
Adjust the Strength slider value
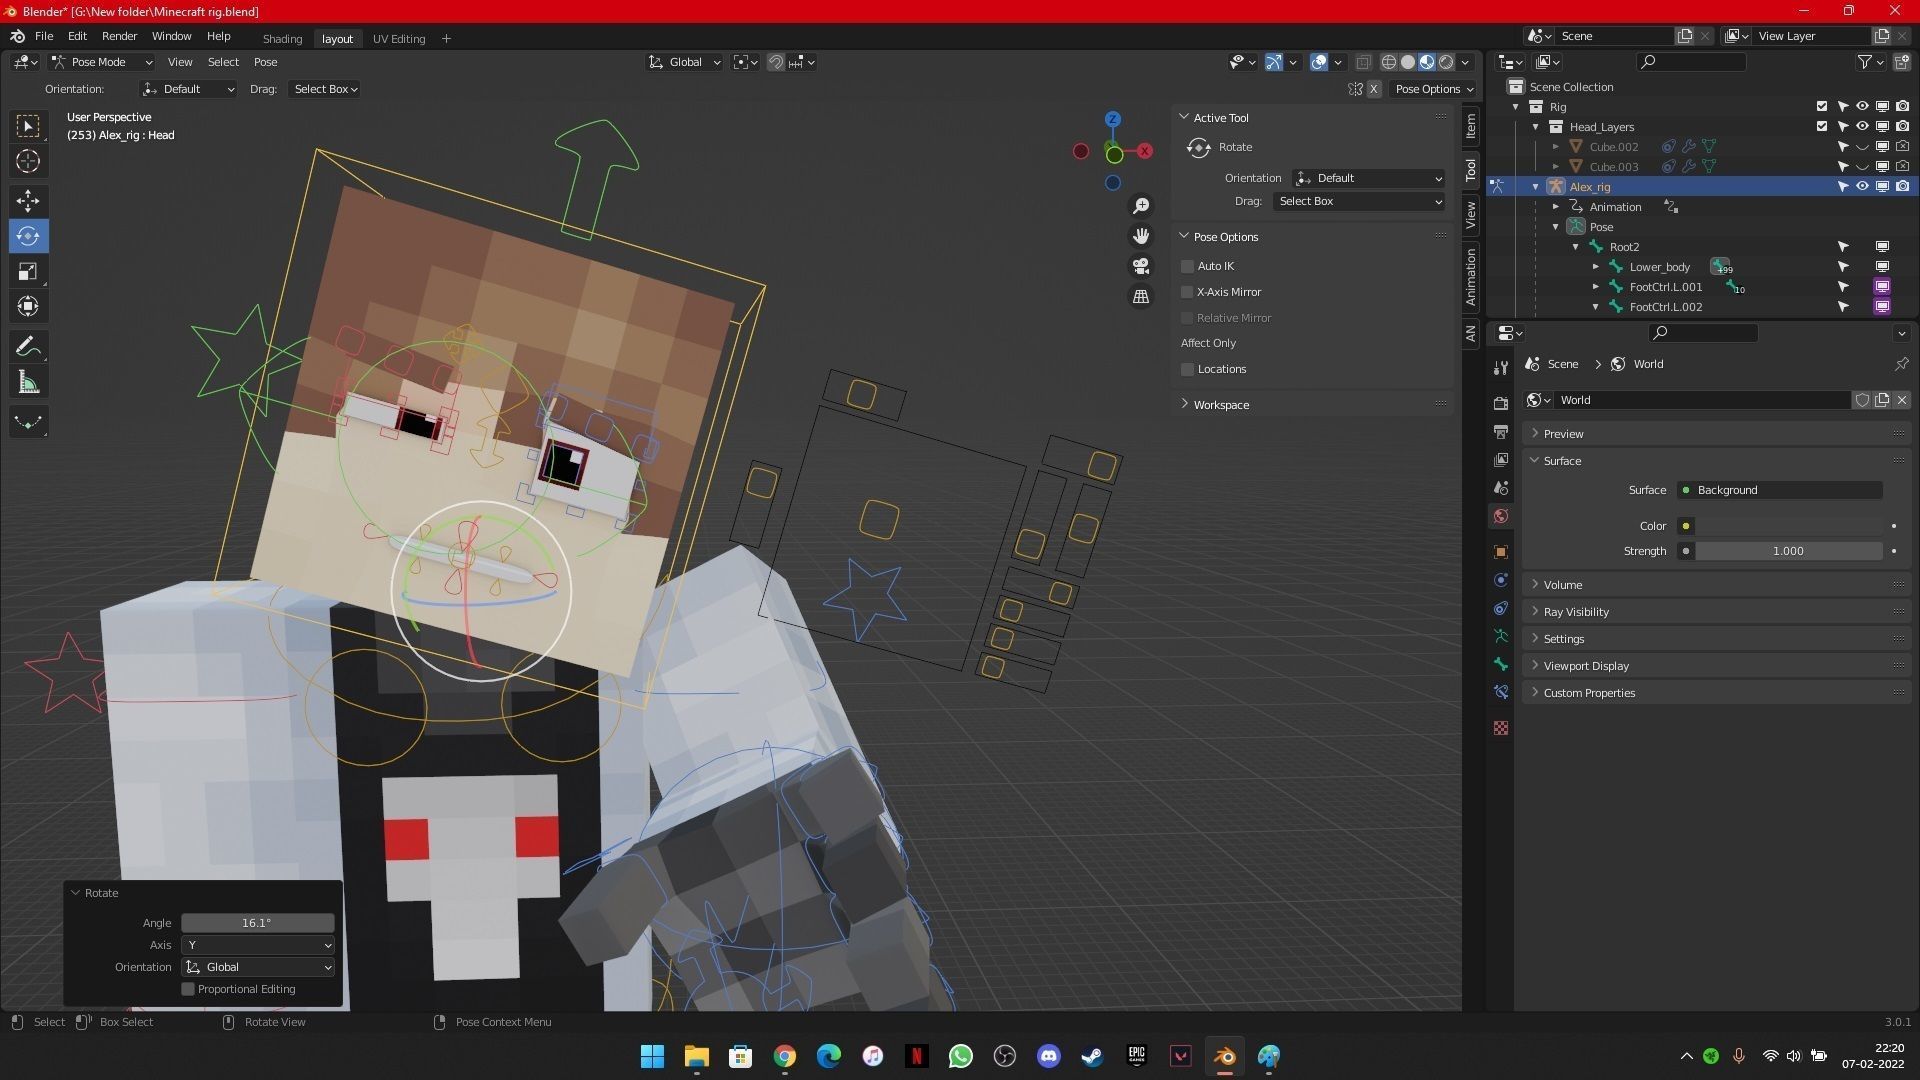[x=1788, y=551]
